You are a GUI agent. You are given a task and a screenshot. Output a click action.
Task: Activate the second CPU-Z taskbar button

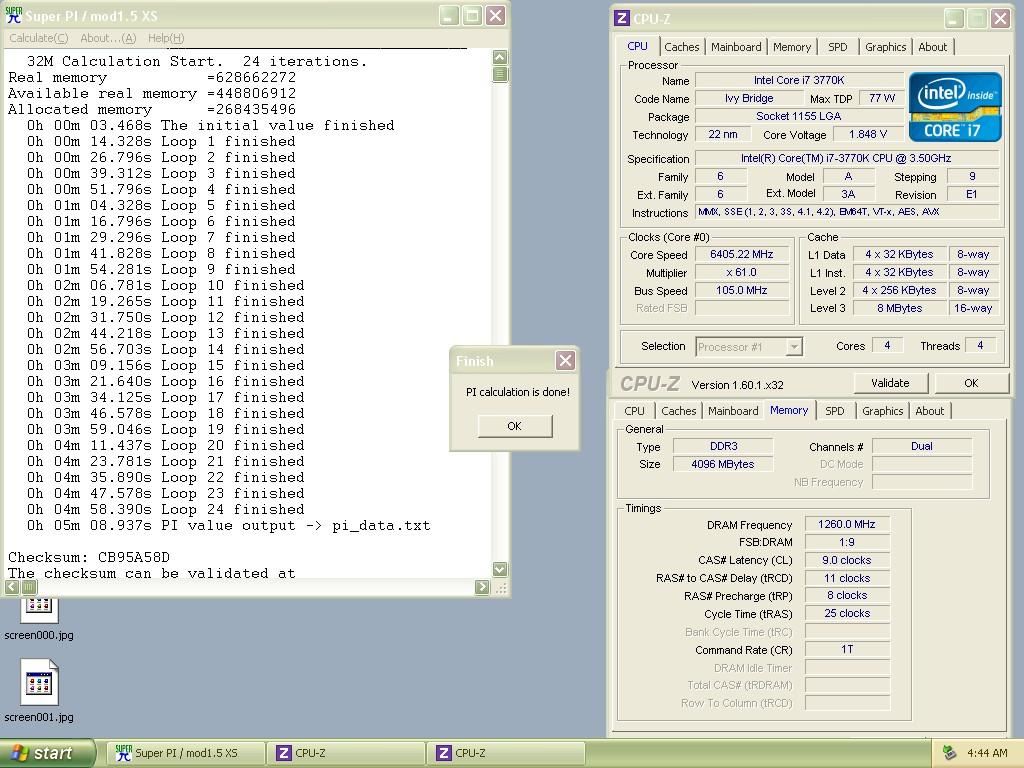(505, 753)
